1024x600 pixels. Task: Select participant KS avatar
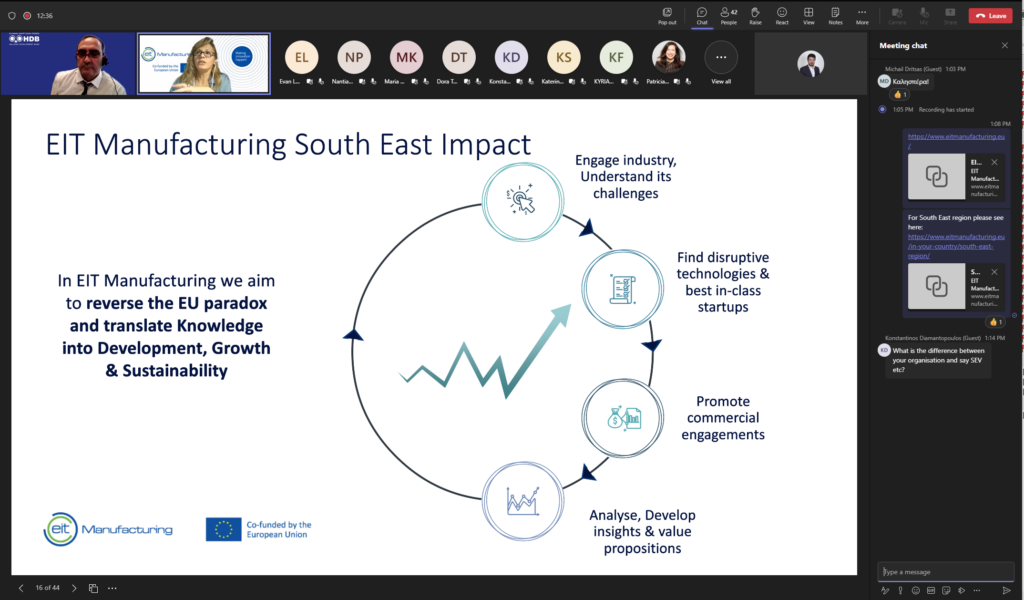coord(564,57)
